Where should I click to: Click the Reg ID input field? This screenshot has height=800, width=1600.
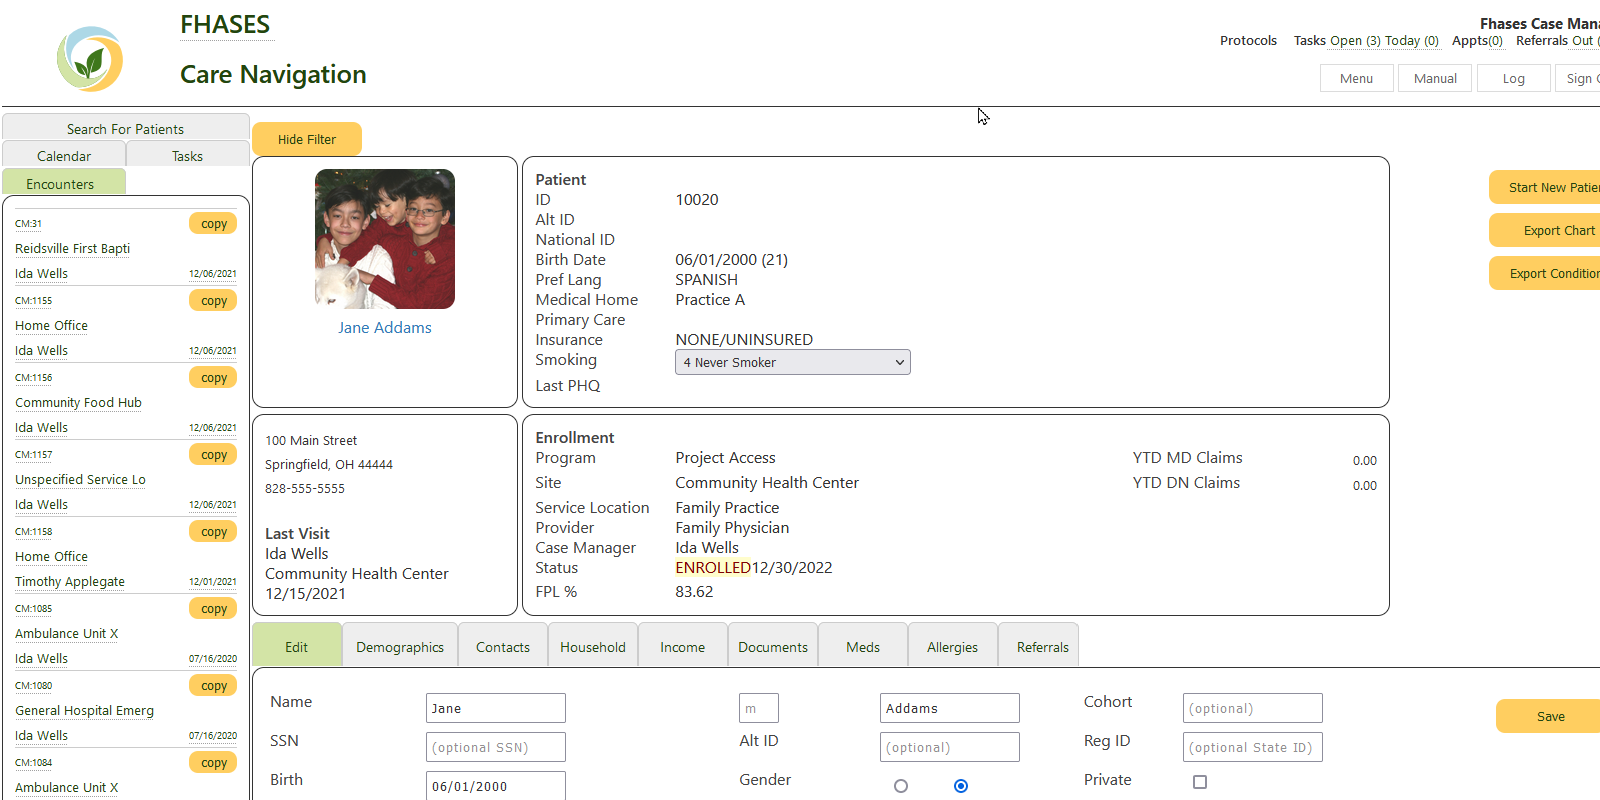point(1253,747)
